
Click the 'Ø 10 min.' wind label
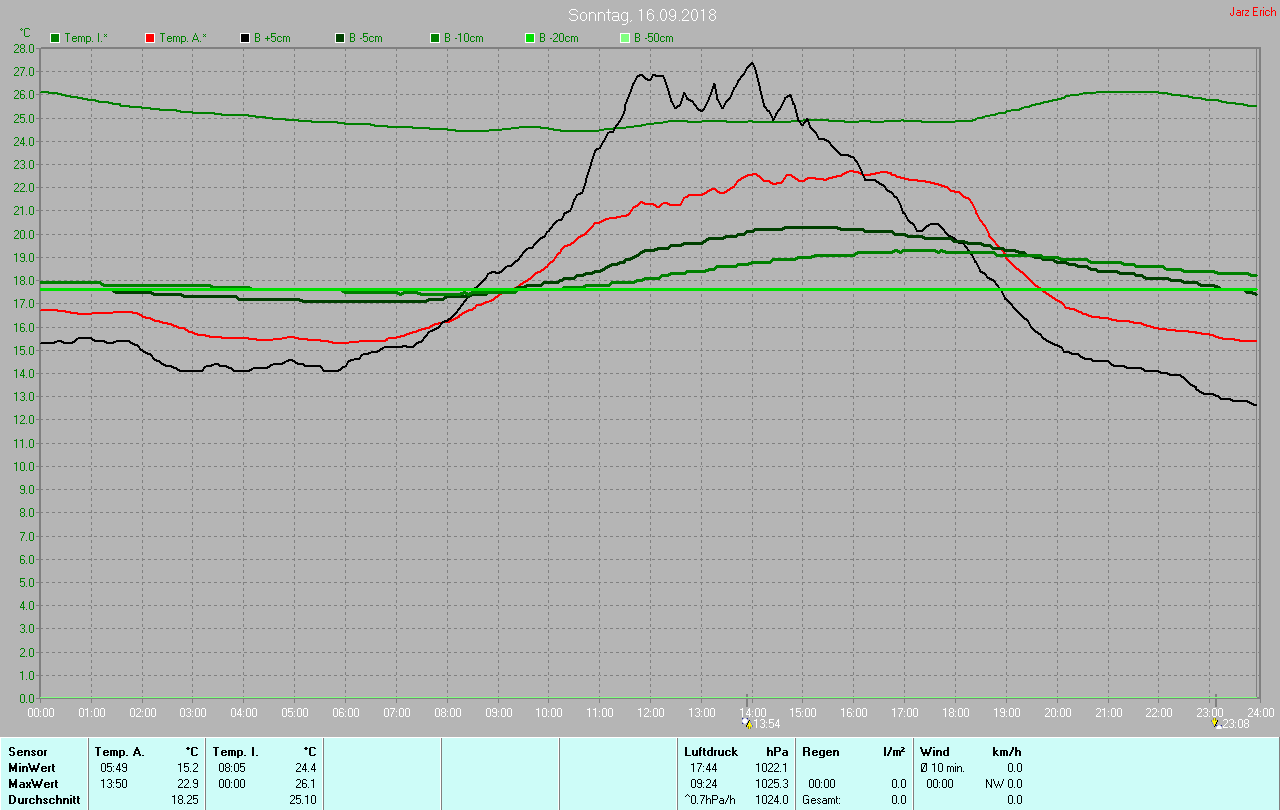943,768
